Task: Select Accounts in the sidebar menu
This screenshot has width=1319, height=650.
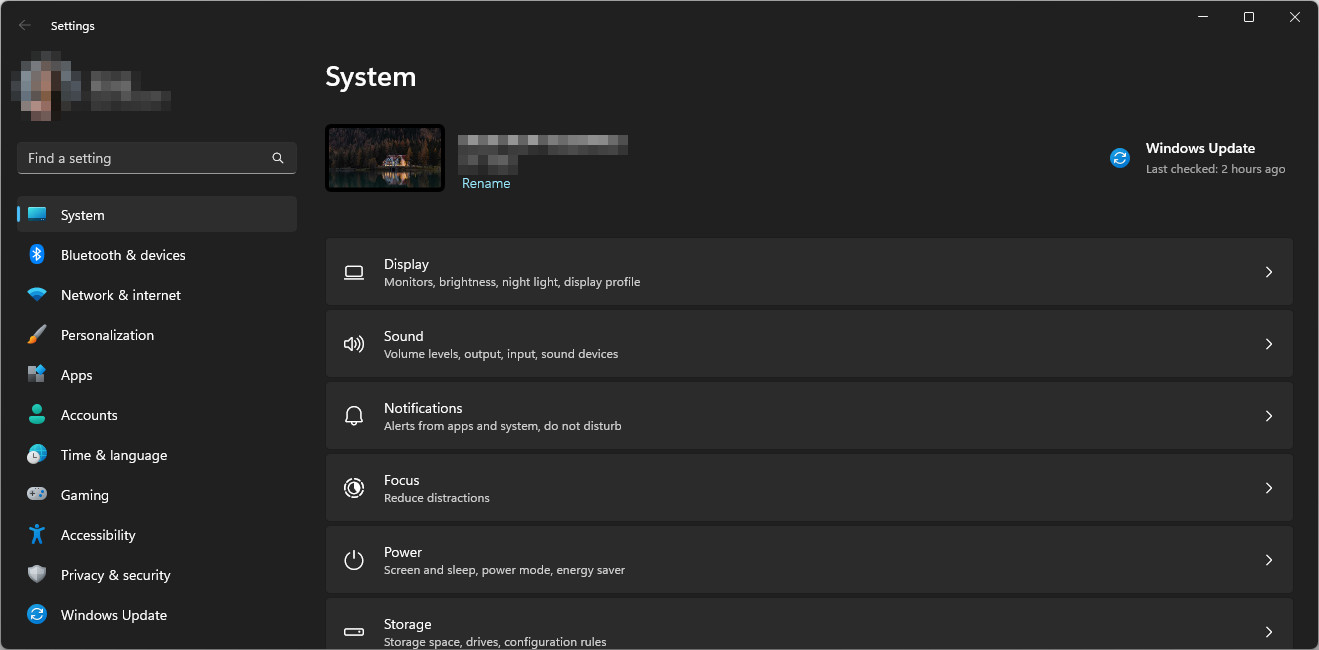Action: point(89,415)
